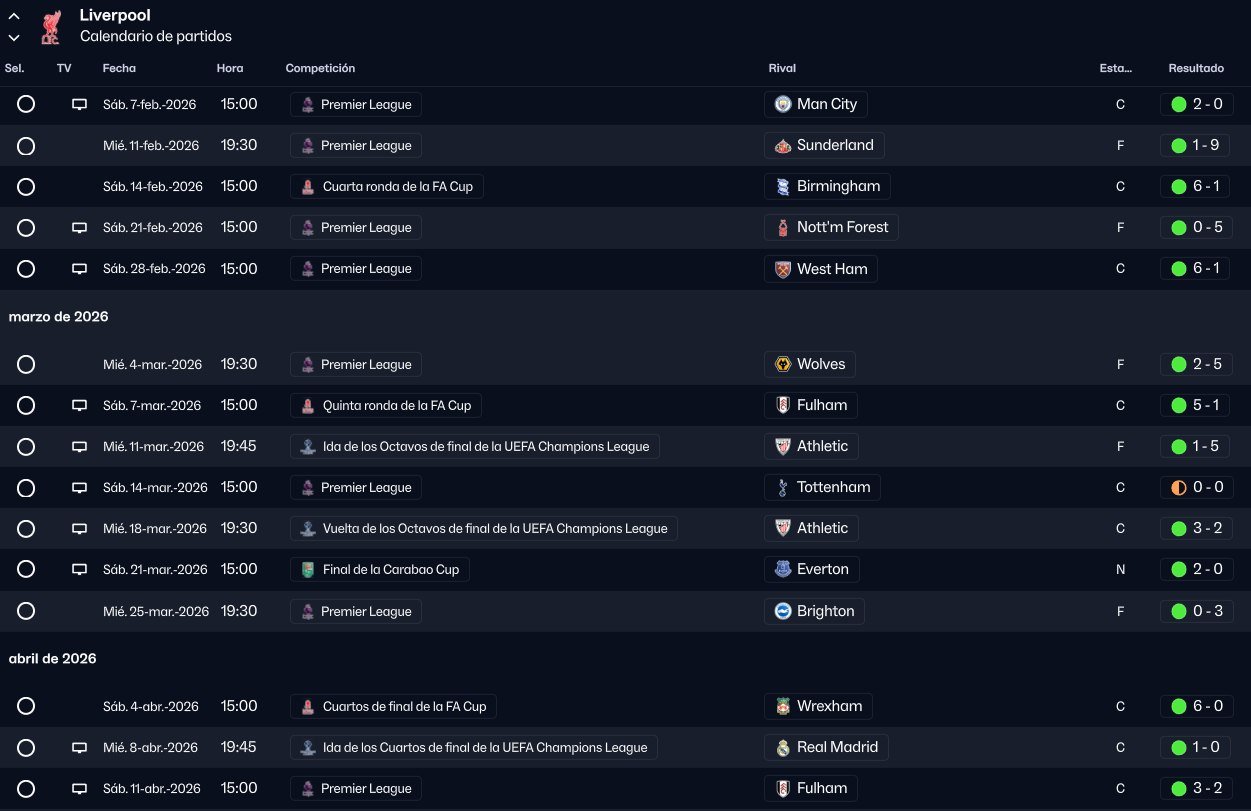Click the Liverpool club crest icon
The height and width of the screenshot is (811, 1251).
tap(50, 27)
